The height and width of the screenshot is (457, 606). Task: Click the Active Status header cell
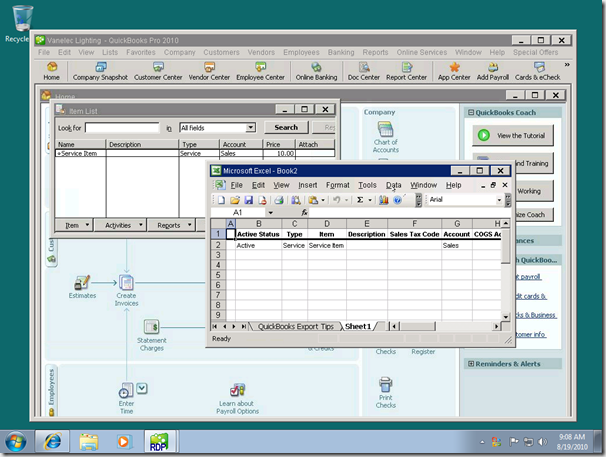tap(258, 234)
